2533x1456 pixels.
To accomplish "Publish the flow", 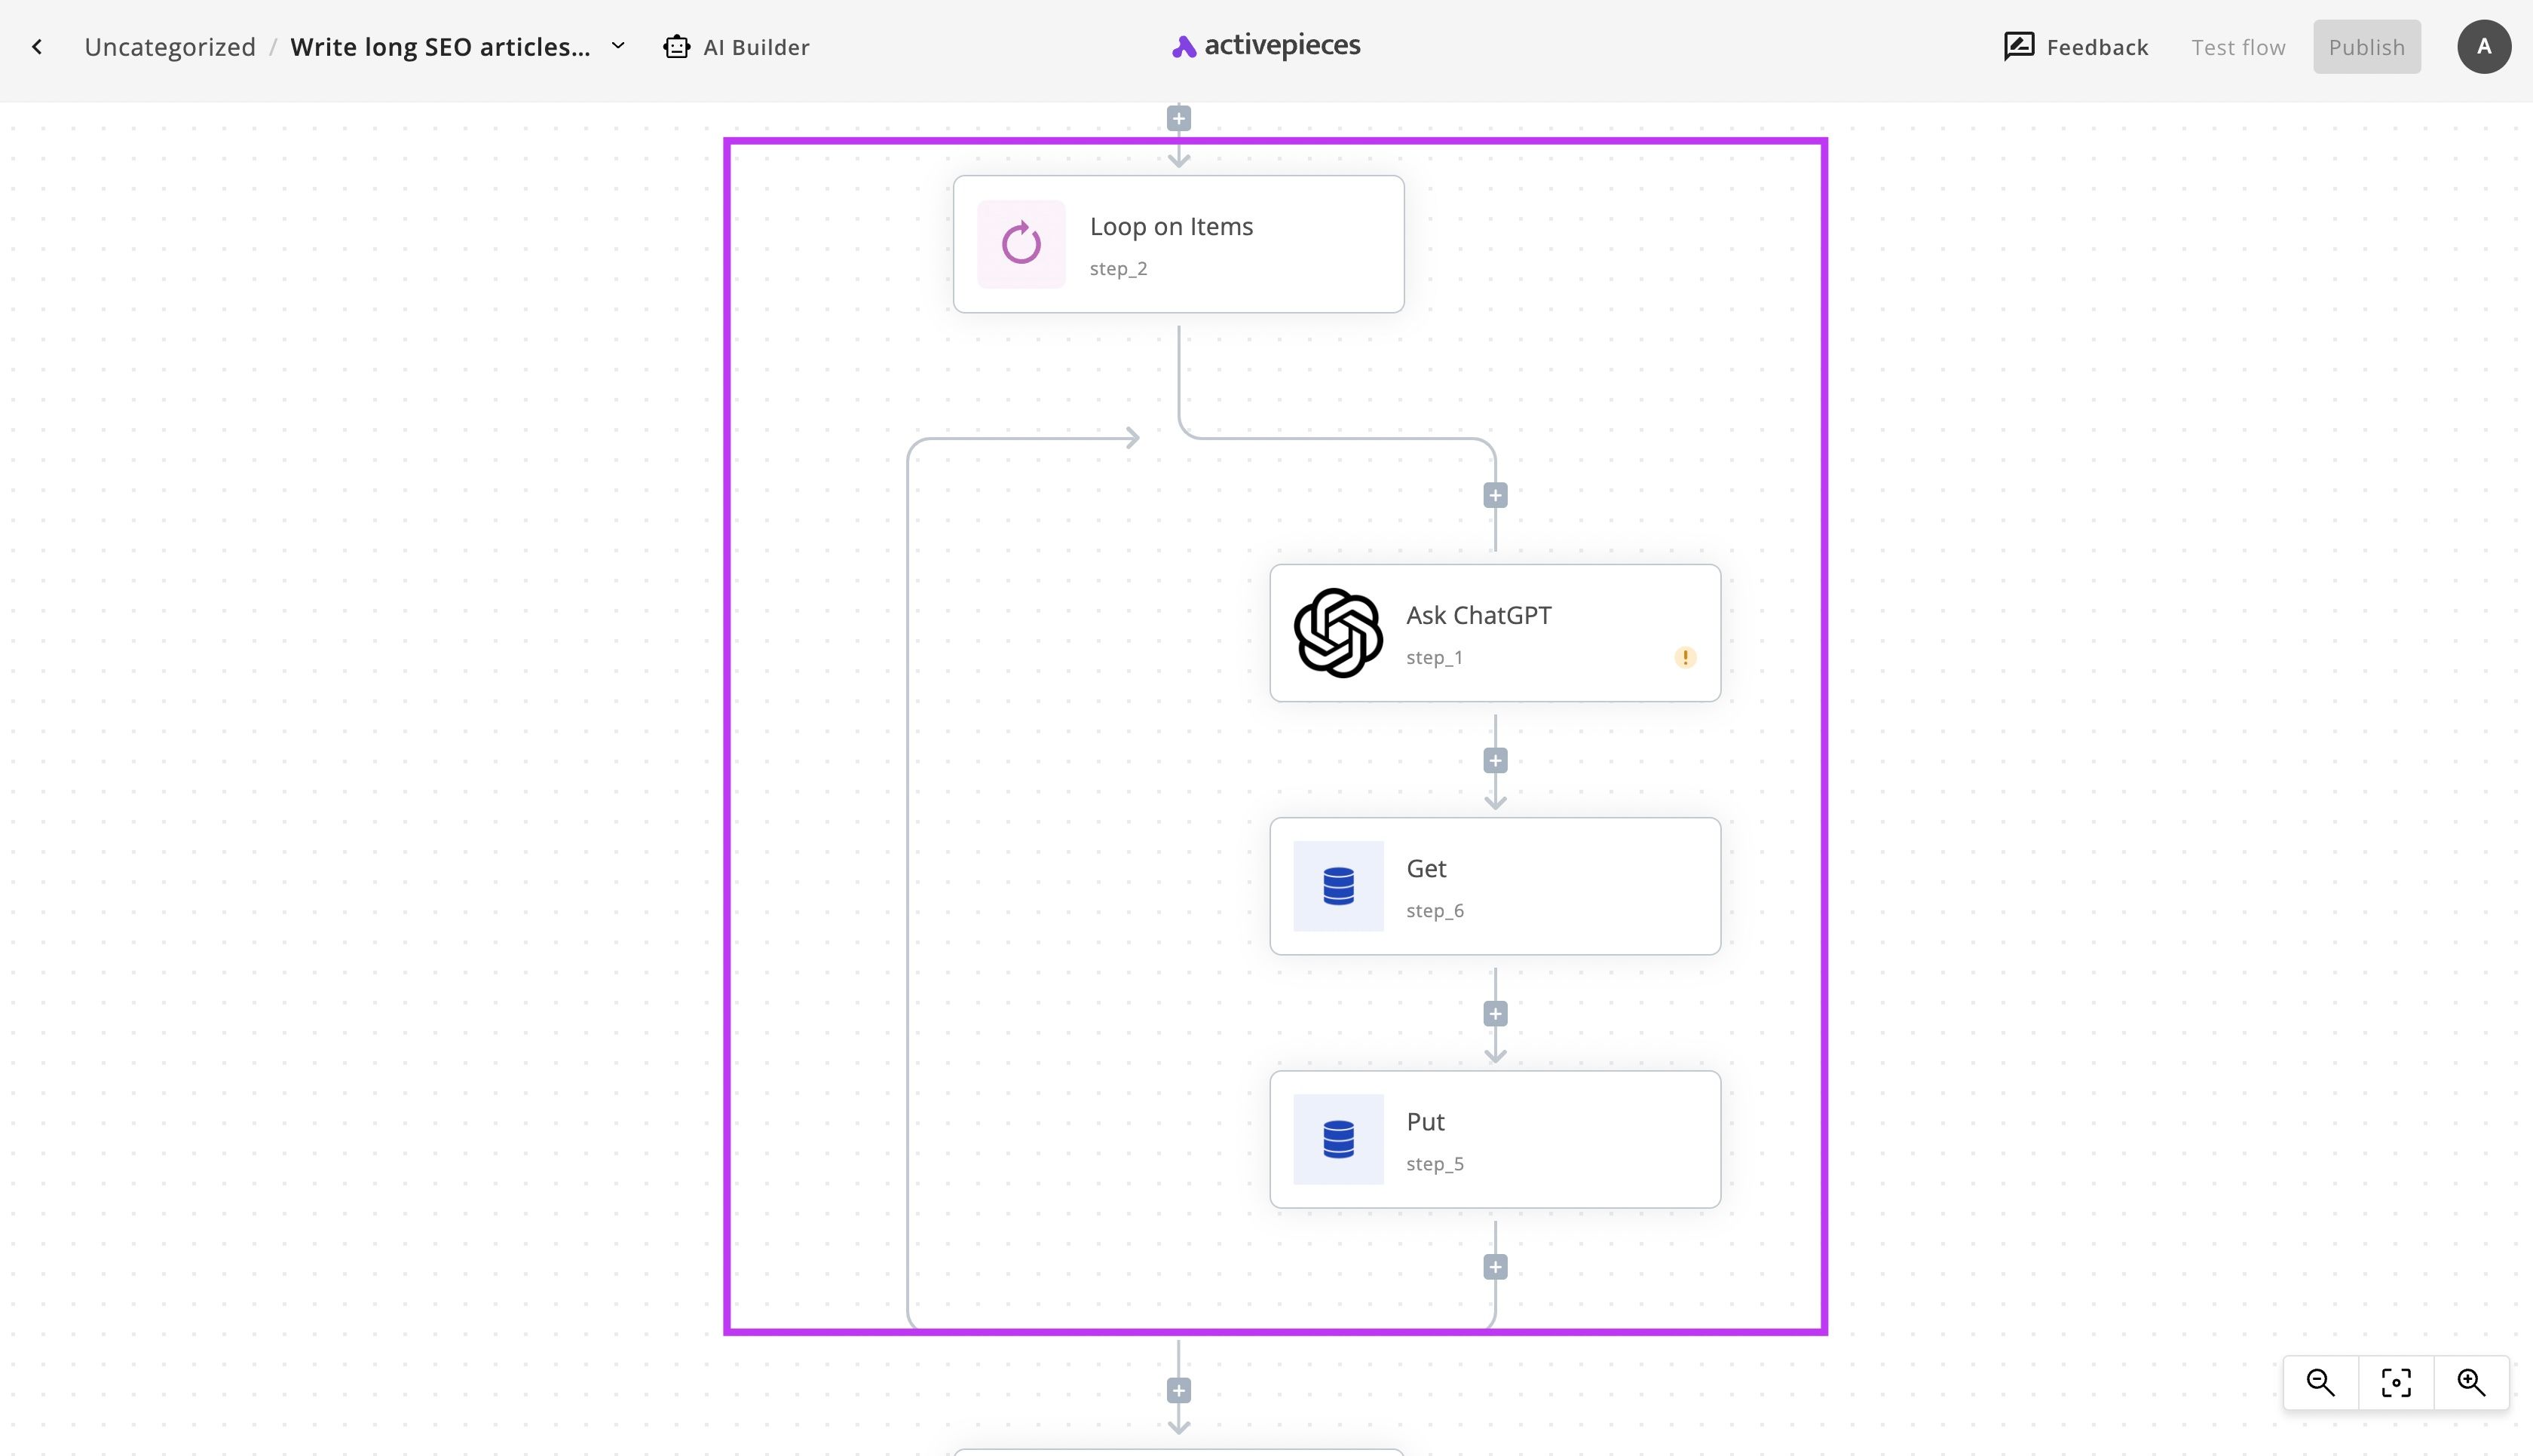I will click(x=2366, y=47).
